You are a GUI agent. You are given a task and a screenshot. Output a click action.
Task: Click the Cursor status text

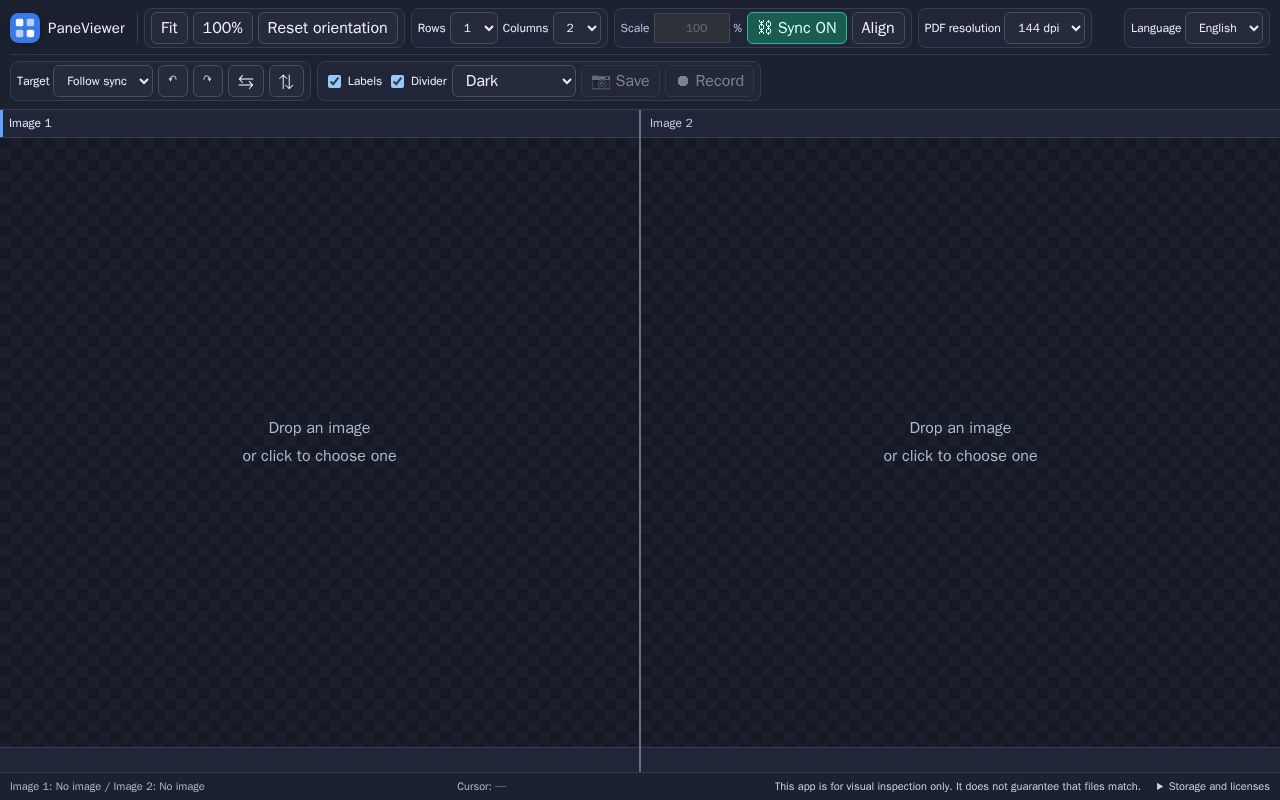pyautogui.click(x=481, y=786)
